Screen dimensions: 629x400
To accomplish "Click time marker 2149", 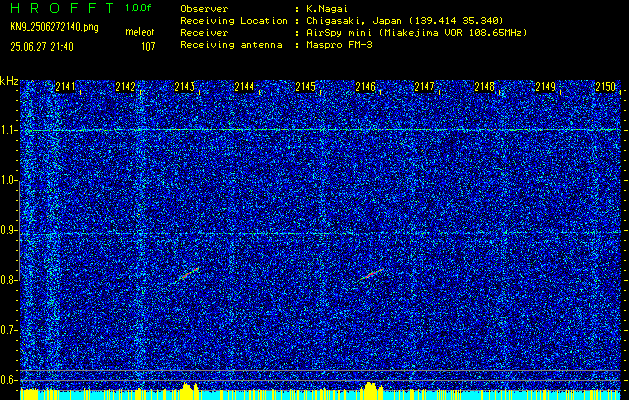I will point(546,87).
